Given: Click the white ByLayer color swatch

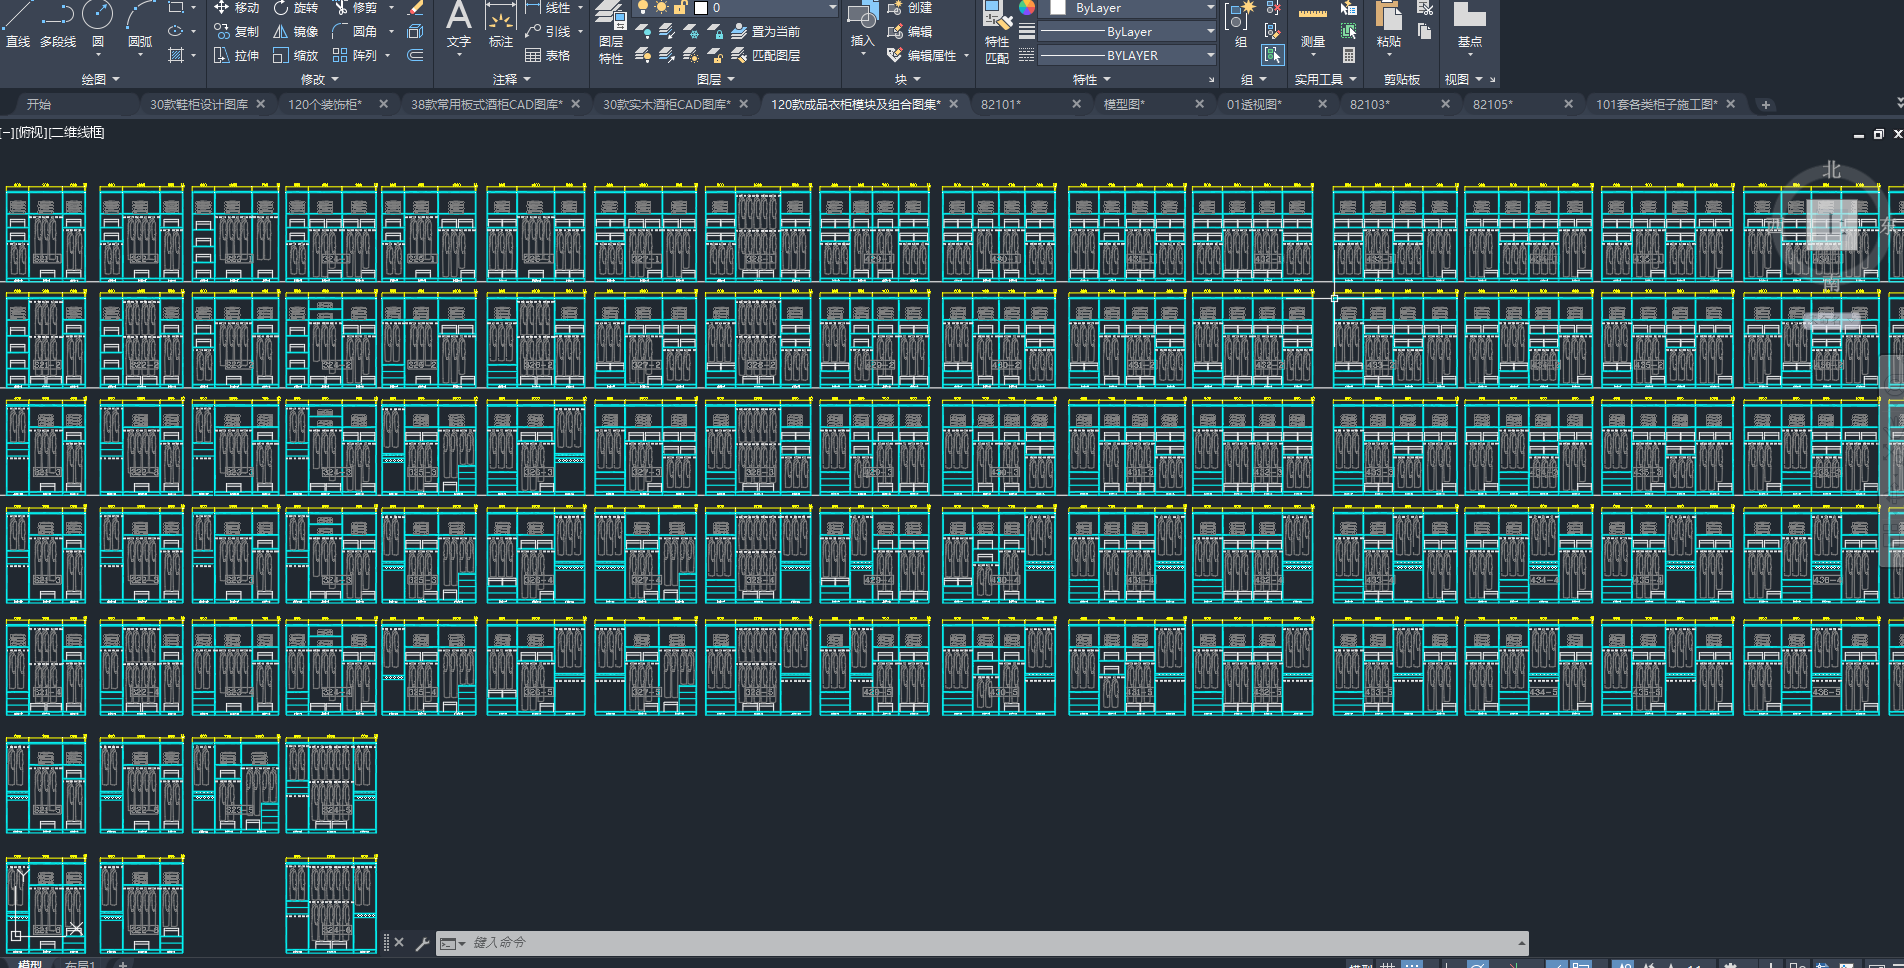Looking at the screenshot, I should tap(1057, 8).
